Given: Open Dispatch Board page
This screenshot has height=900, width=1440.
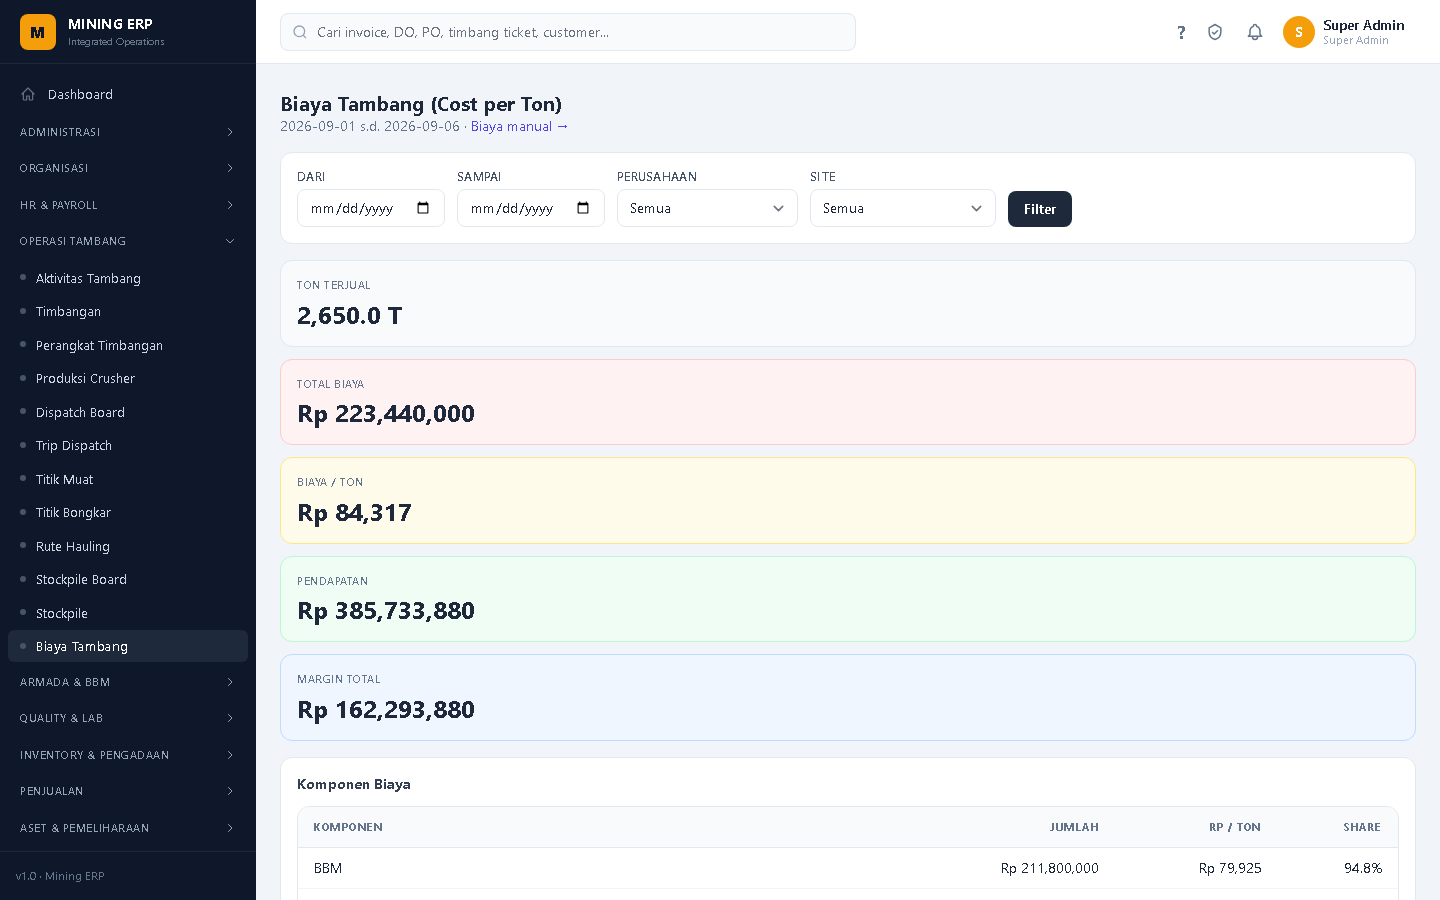Looking at the screenshot, I should pyautogui.click(x=128, y=412).
